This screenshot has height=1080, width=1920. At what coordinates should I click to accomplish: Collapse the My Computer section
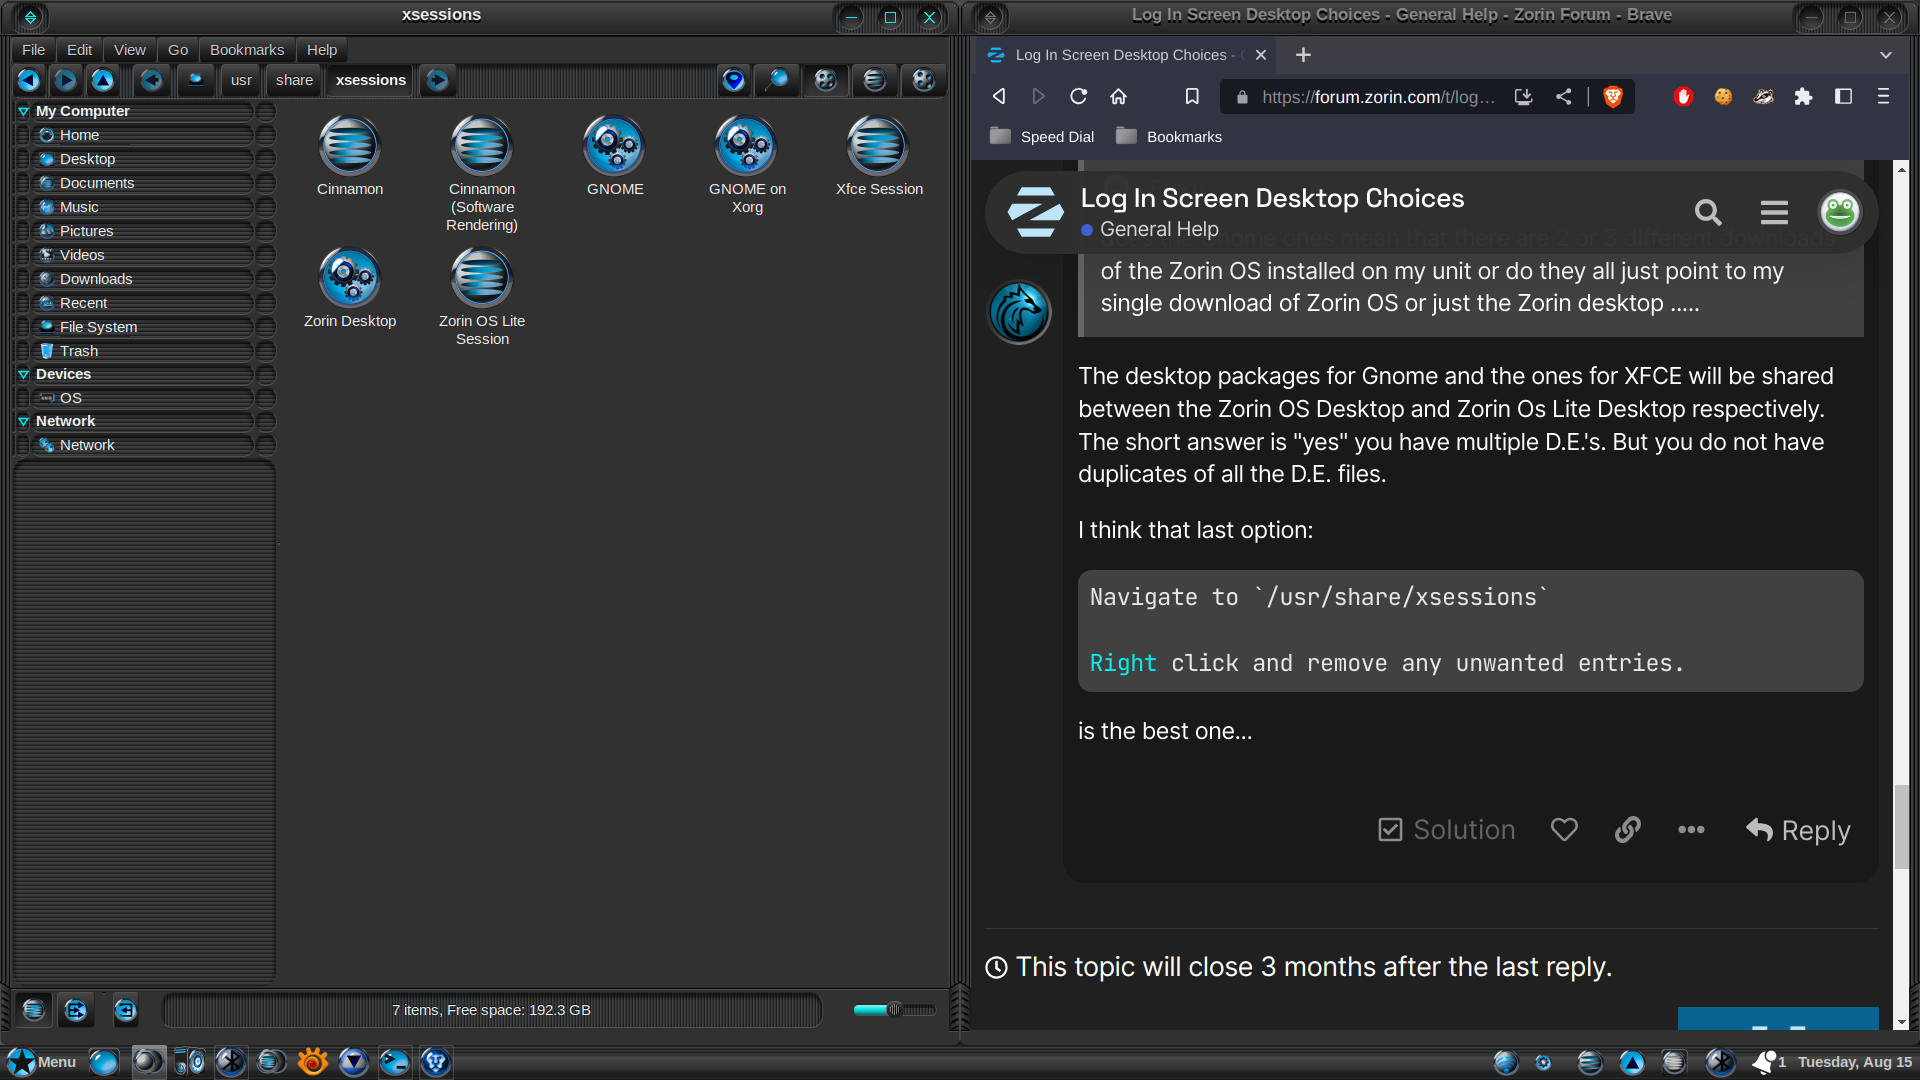[x=23, y=111]
